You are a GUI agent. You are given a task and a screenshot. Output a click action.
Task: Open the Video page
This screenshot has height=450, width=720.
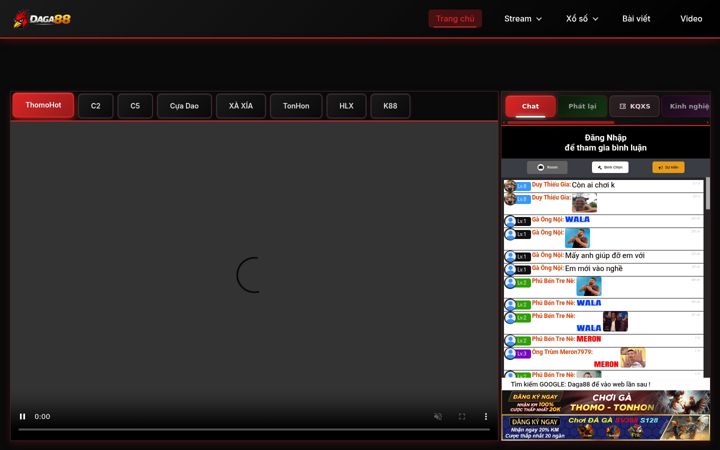click(x=691, y=19)
